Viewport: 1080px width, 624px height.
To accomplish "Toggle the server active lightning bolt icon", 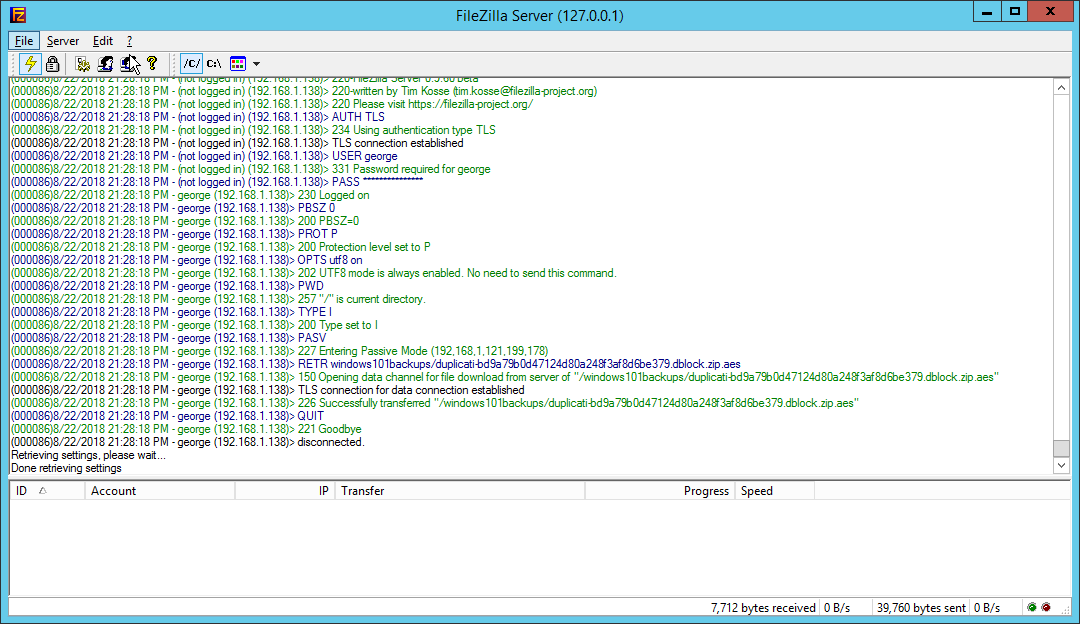I will pyautogui.click(x=30, y=63).
